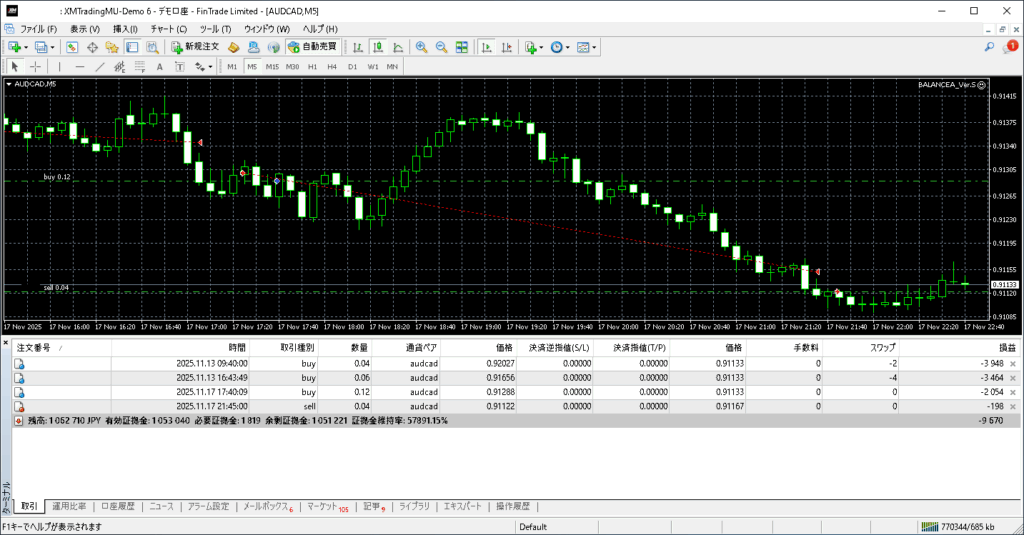Toggle chart auto scroll to latest bar
This screenshot has height=535, width=1024.
click(x=485, y=47)
